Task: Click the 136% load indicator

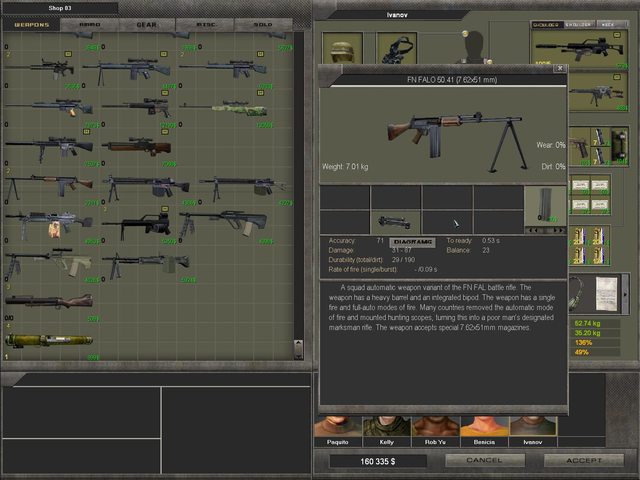Action: [x=583, y=342]
